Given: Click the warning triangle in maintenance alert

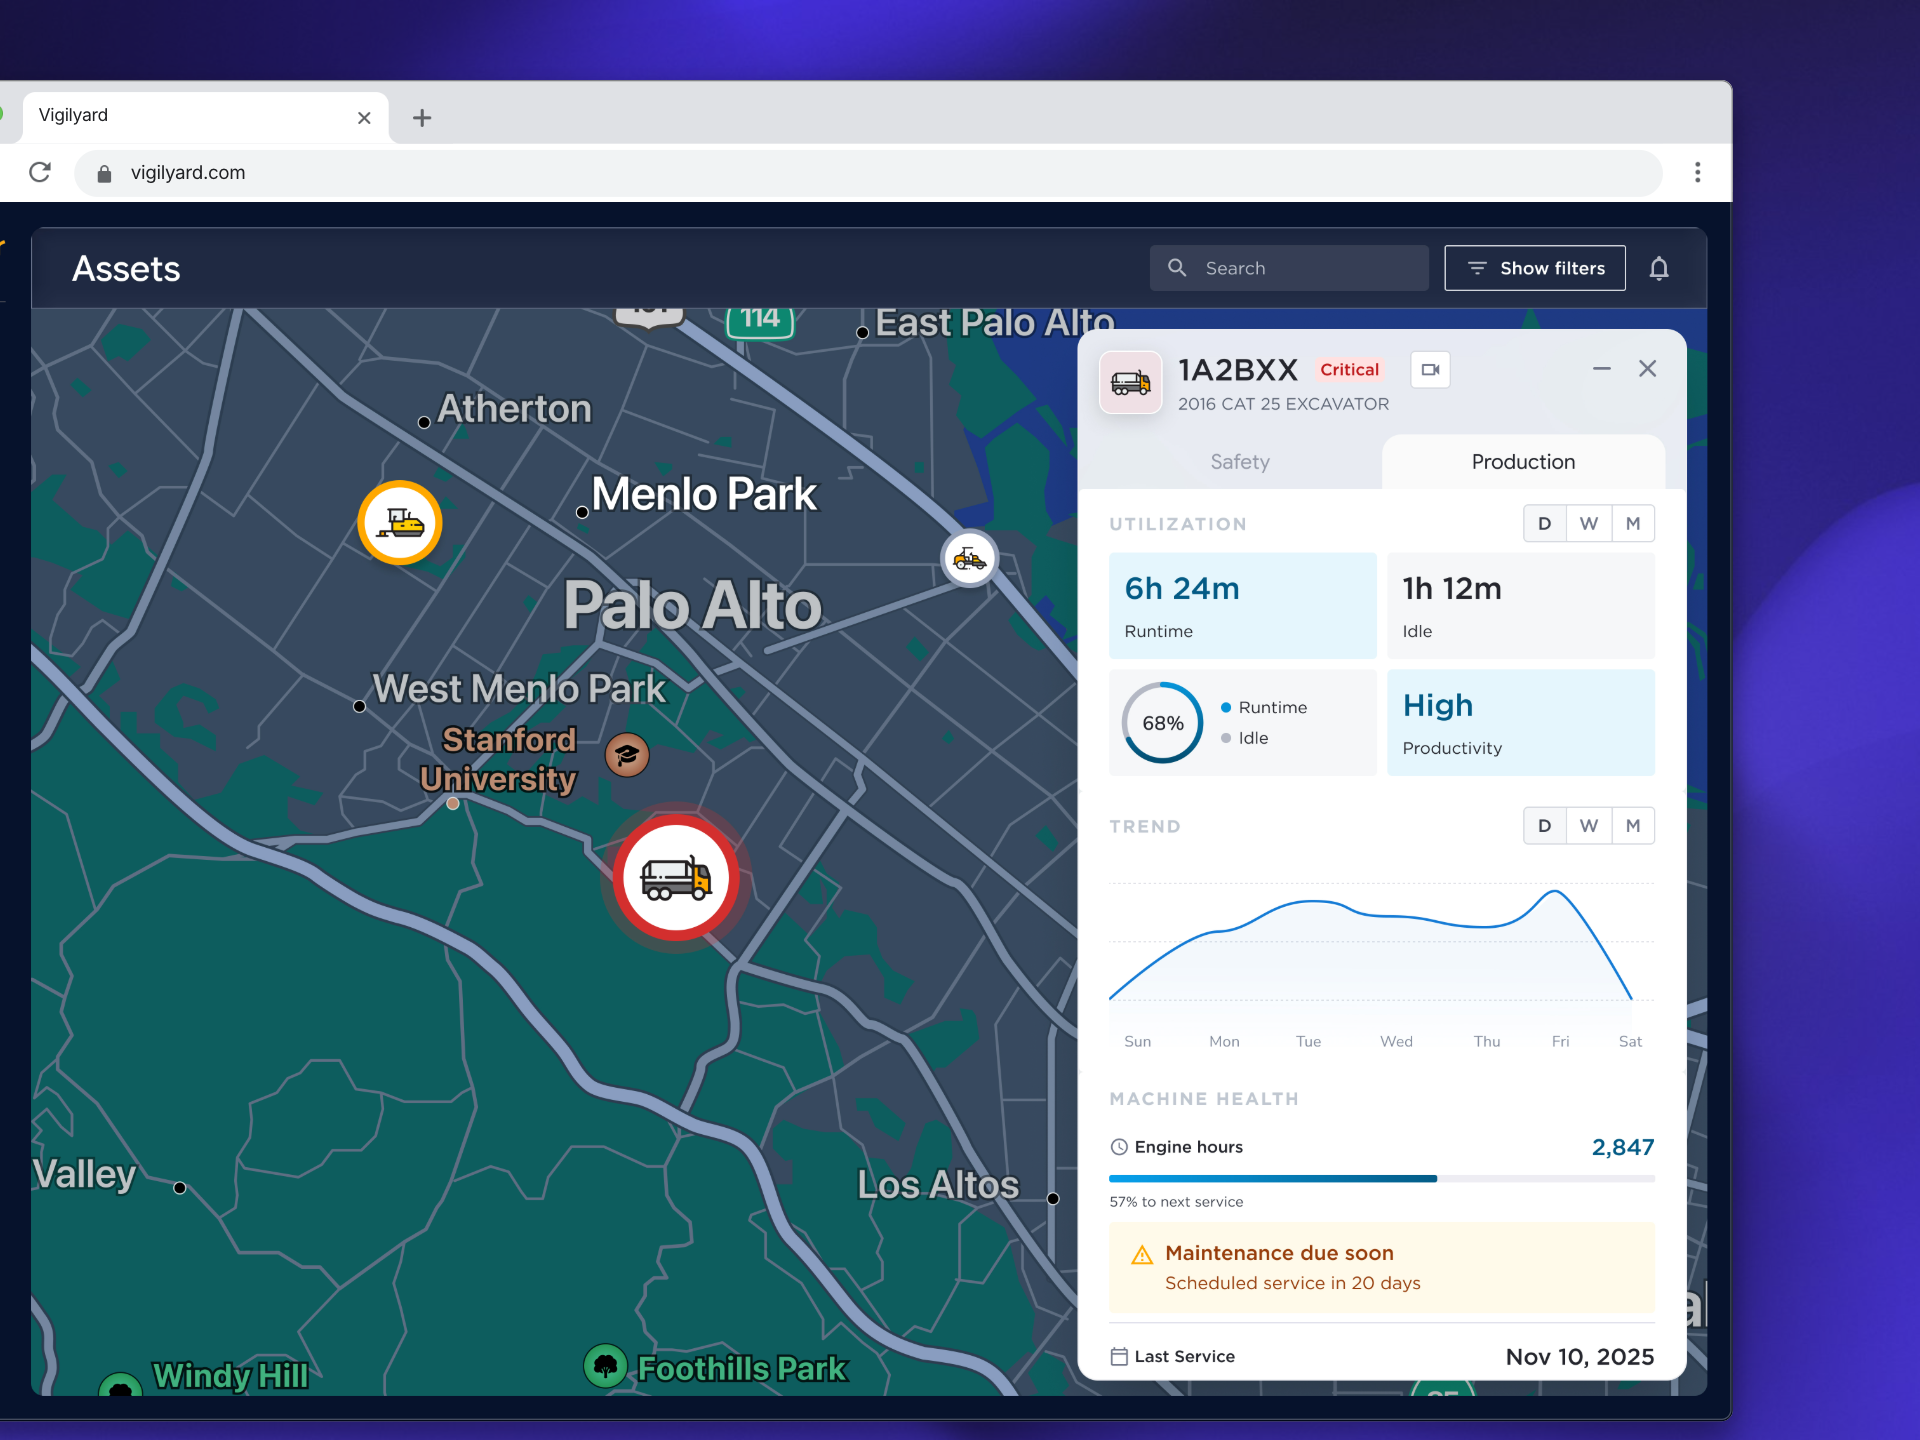Looking at the screenshot, I should [x=1142, y=1255].
